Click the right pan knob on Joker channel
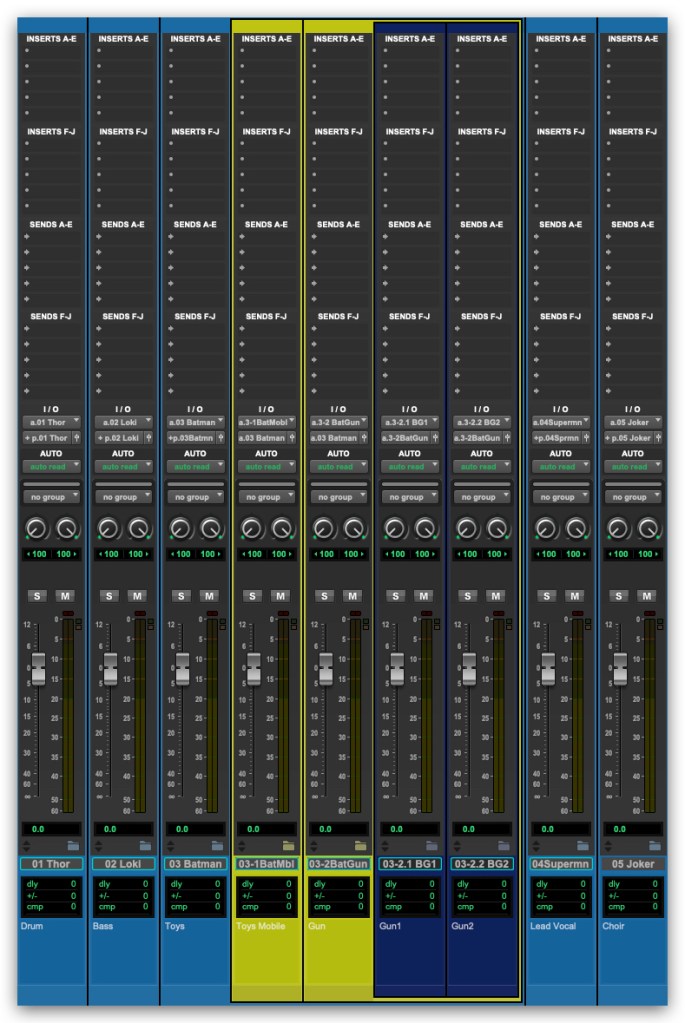 pos(649,529)
